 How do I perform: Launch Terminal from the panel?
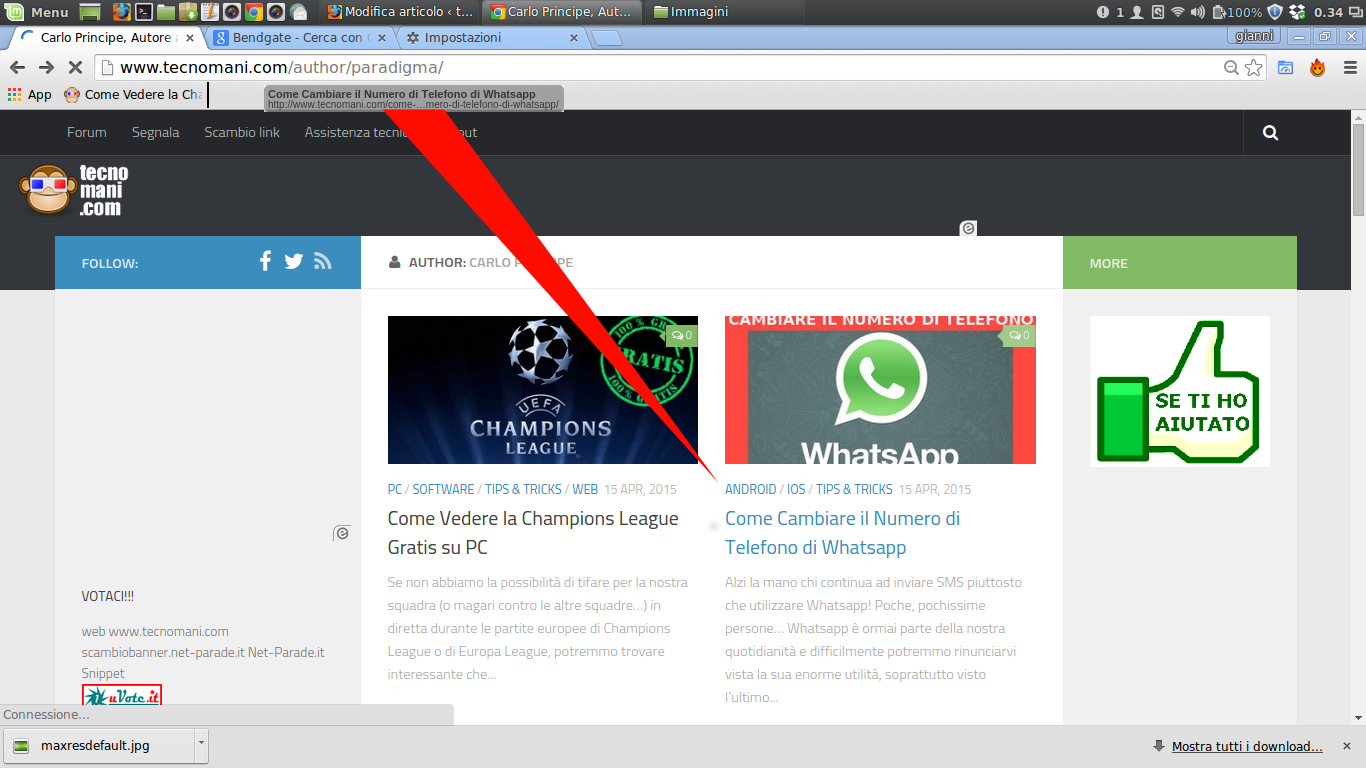[x=144, y=12]
